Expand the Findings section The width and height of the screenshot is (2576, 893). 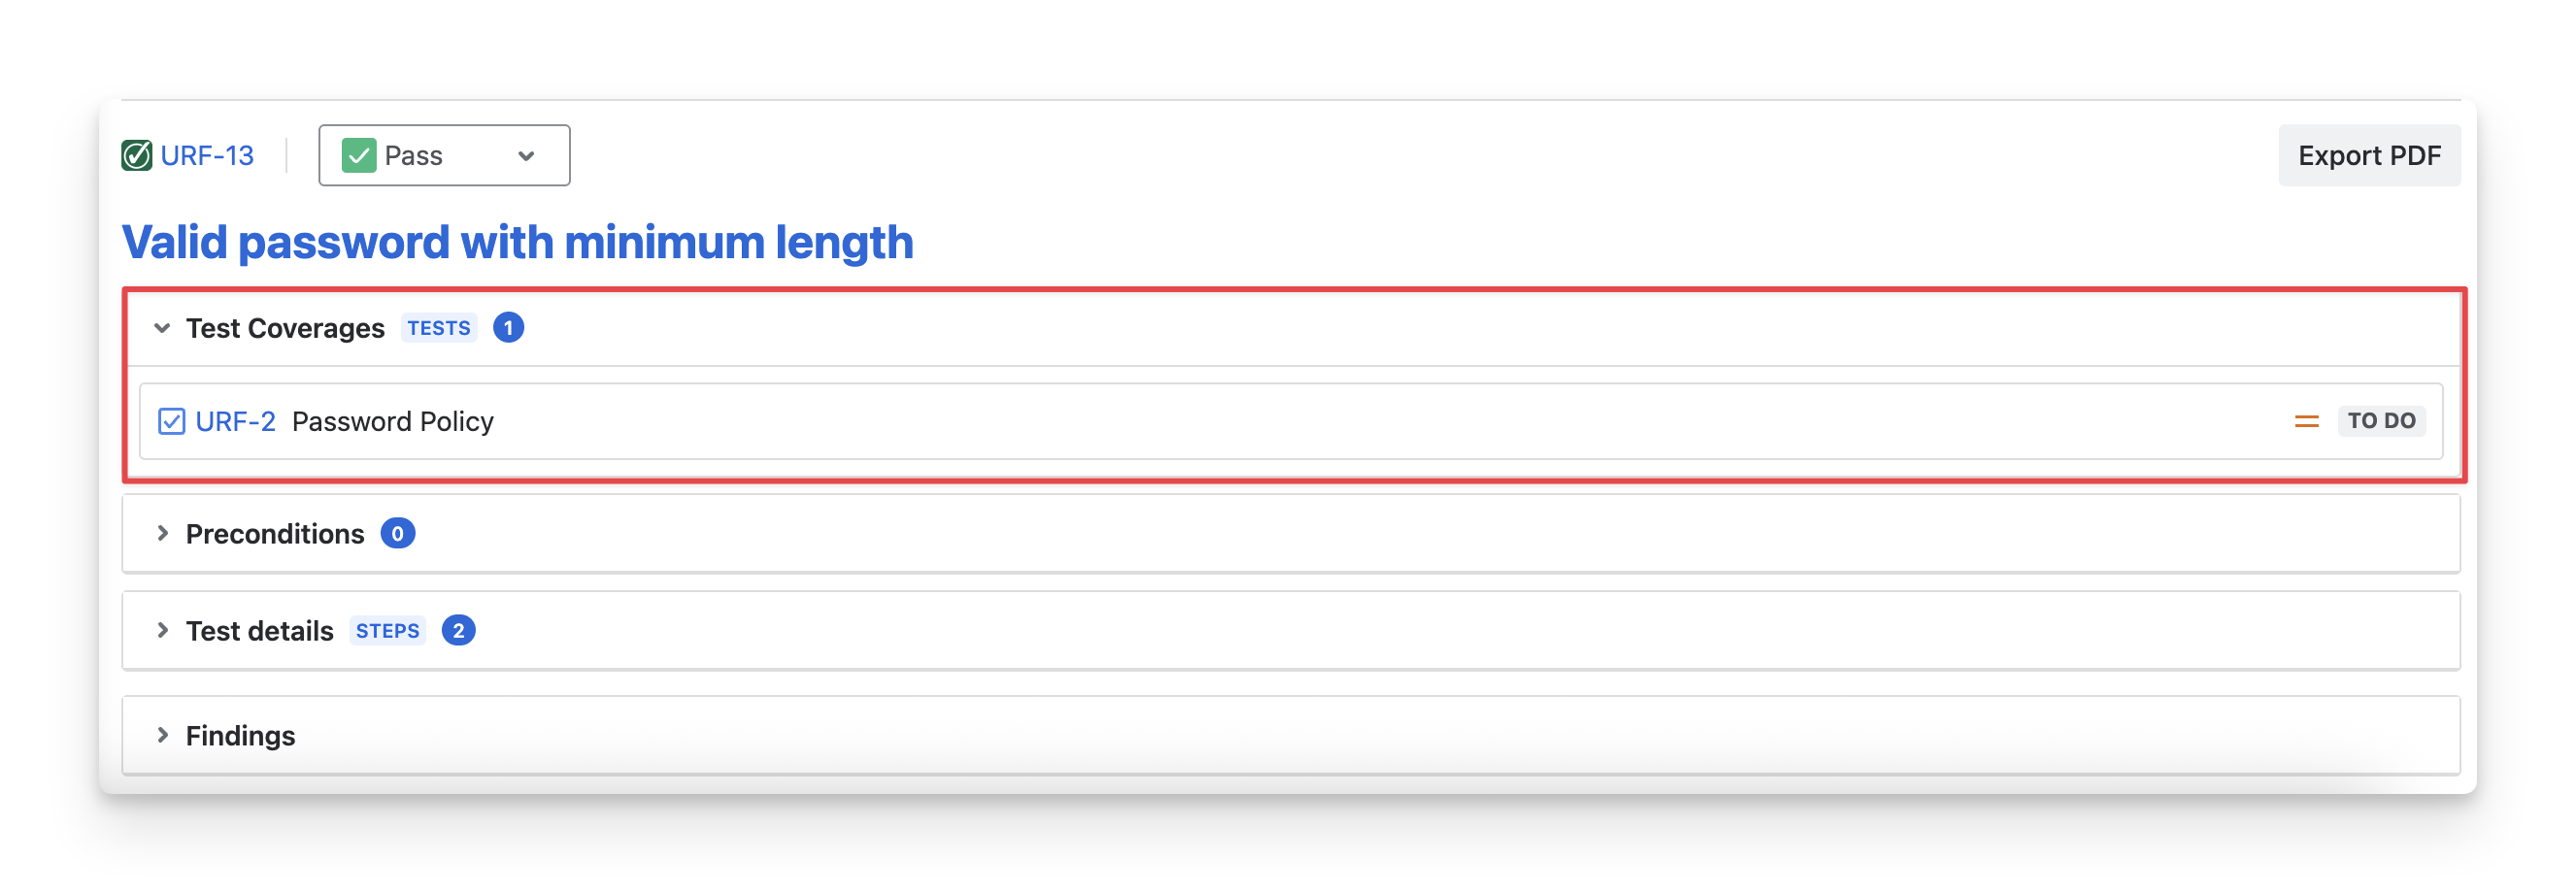pos(162,736)
